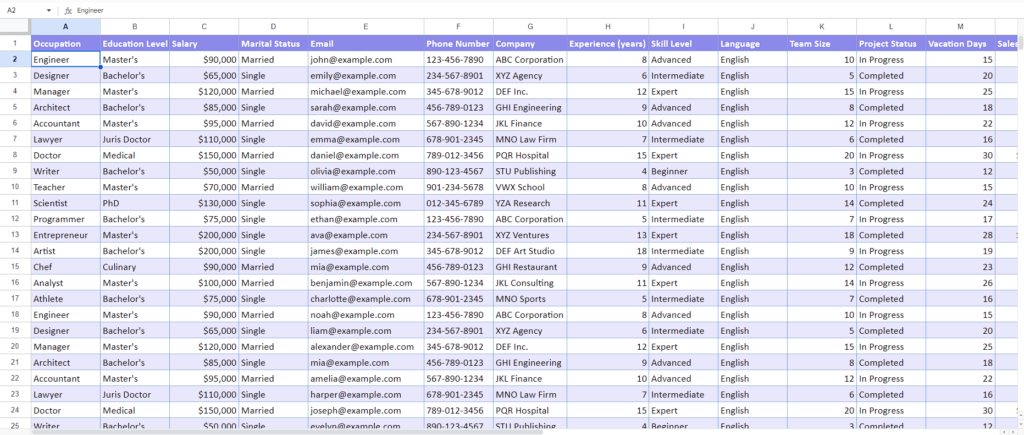This screenshot has width=1024, height=435.
Task: Click the JKL Consulting company cell
Action: [530, 283]
